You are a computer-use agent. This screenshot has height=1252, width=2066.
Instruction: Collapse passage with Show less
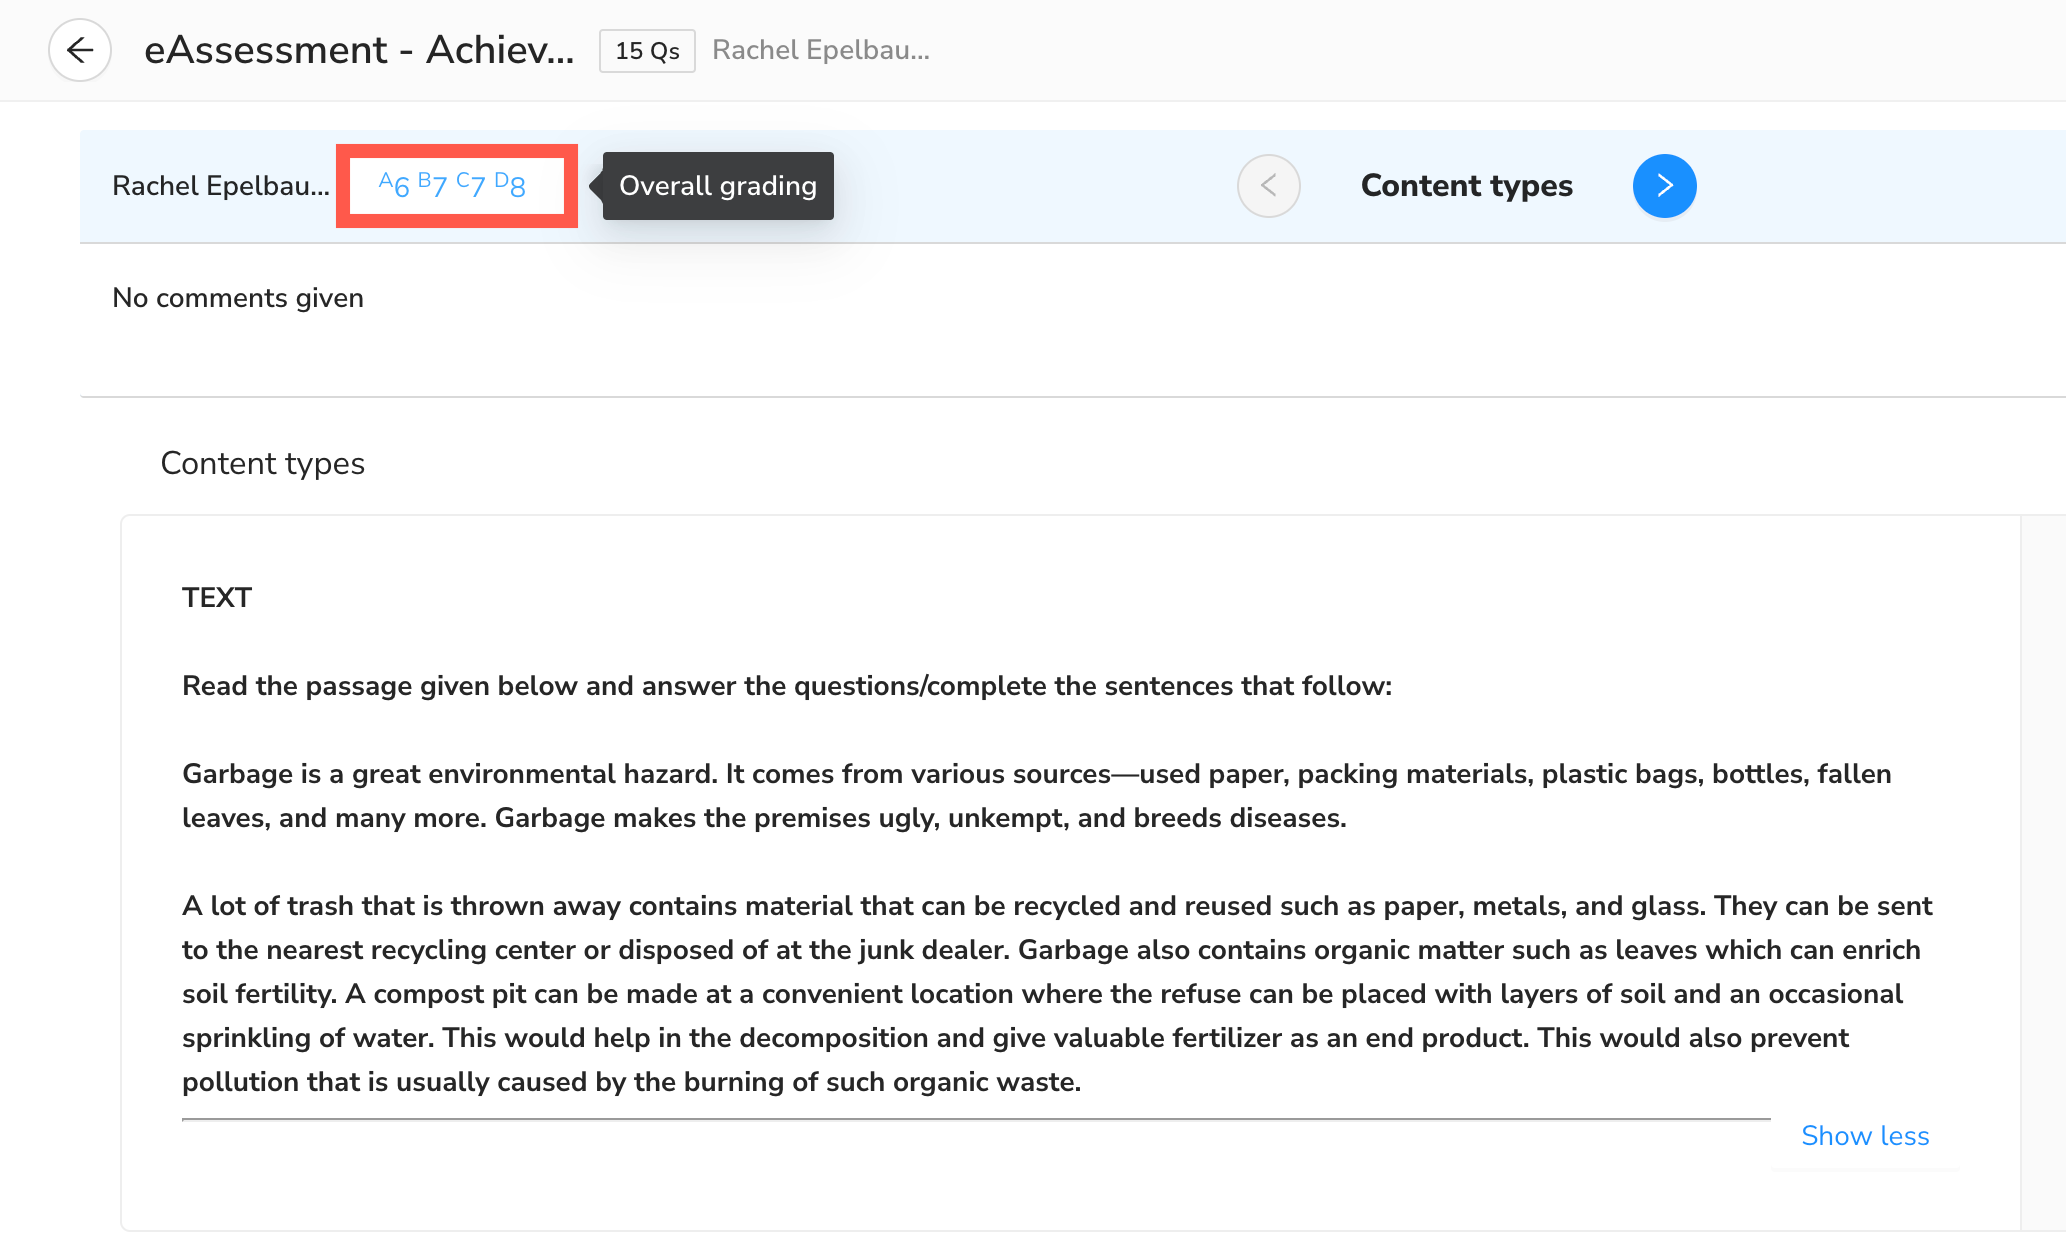pyautogui.click(x=1865, y=1136)
